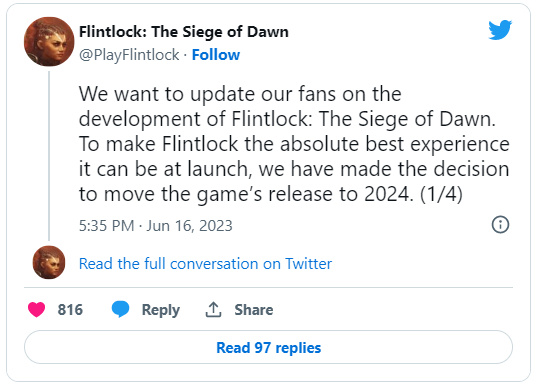538x387 pixels.
Task: Click the share upload arrow icon
Action: click(213, 309)
